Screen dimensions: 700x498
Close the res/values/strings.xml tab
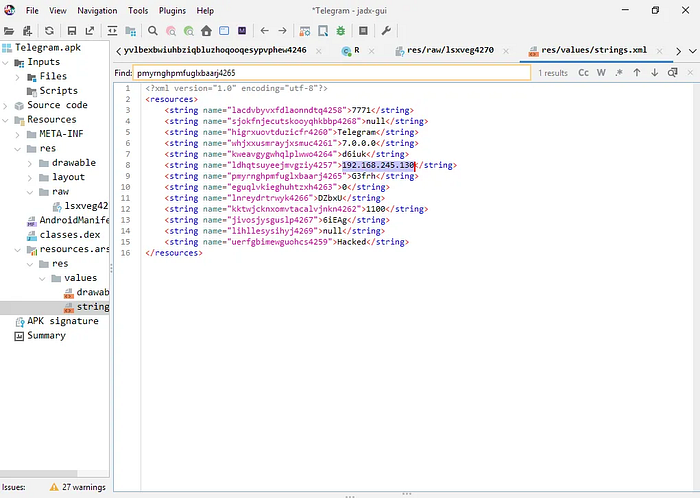(x=659, y=51)
